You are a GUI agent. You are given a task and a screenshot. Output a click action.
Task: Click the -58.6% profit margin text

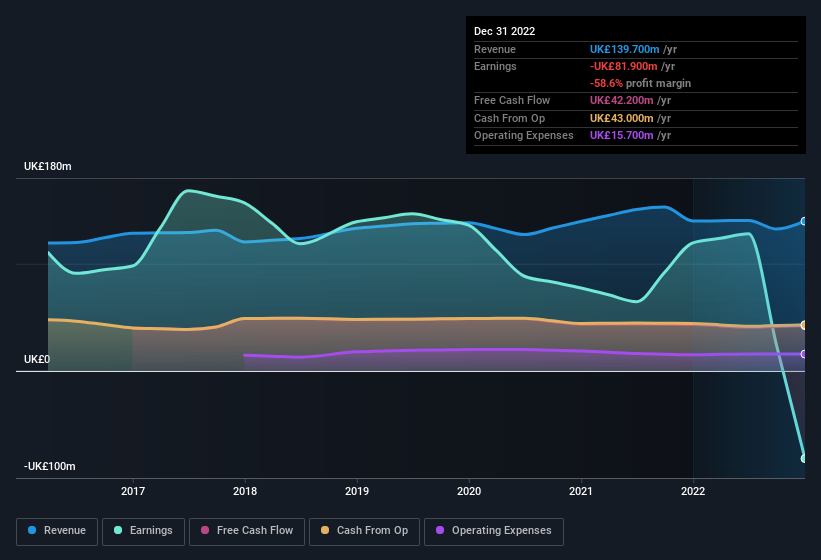[x=640, y=83]
